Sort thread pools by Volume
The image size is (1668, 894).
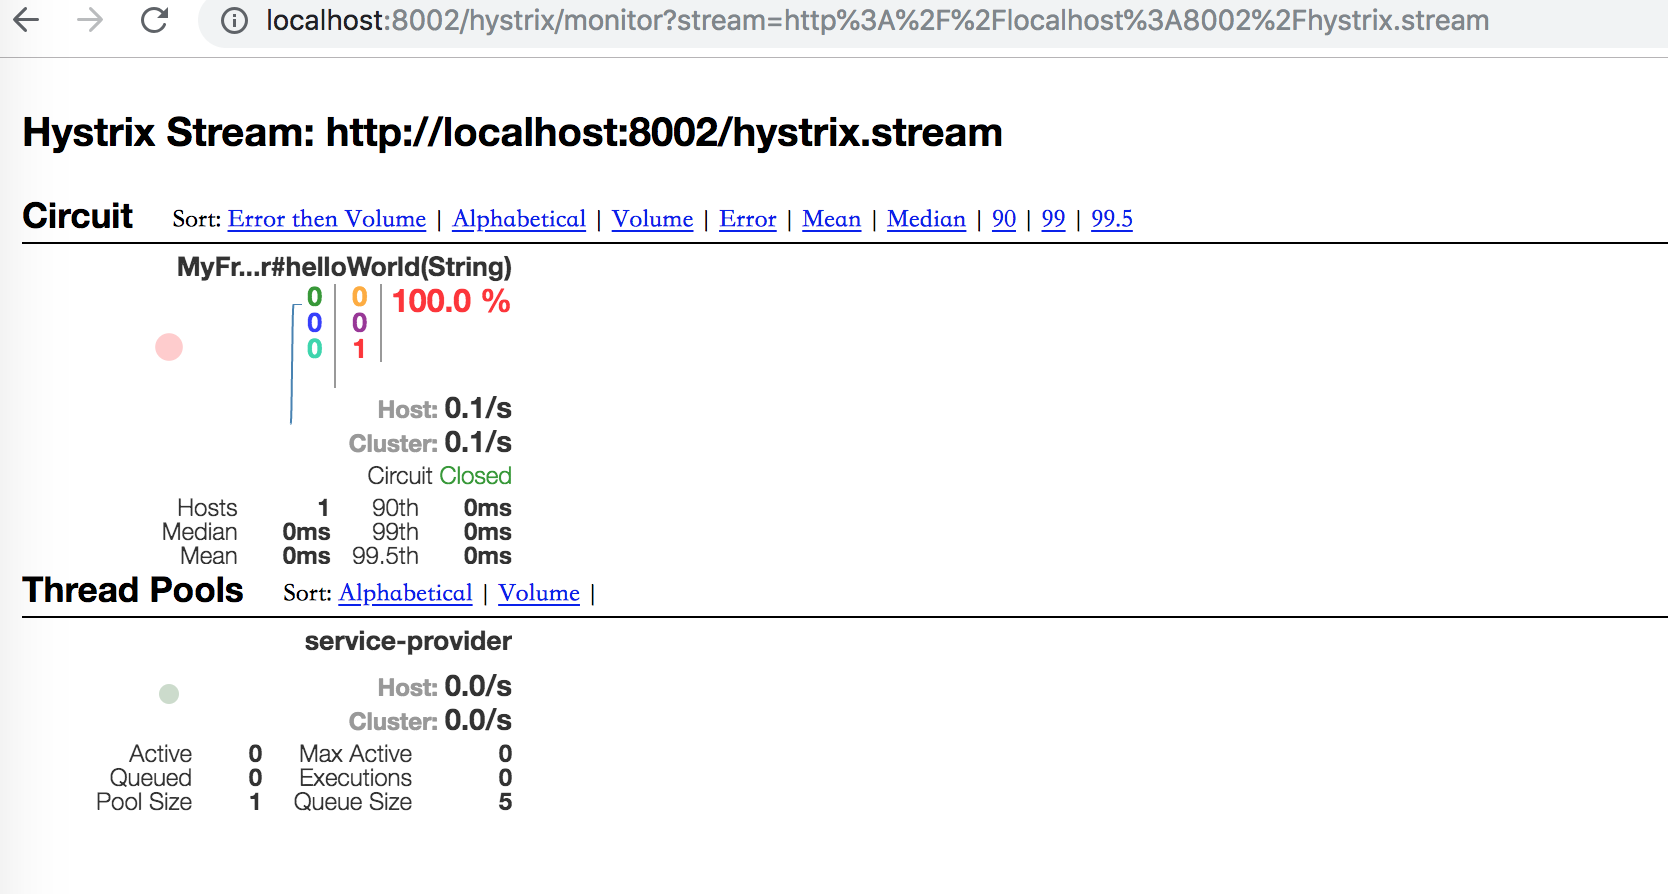[539, 593]
